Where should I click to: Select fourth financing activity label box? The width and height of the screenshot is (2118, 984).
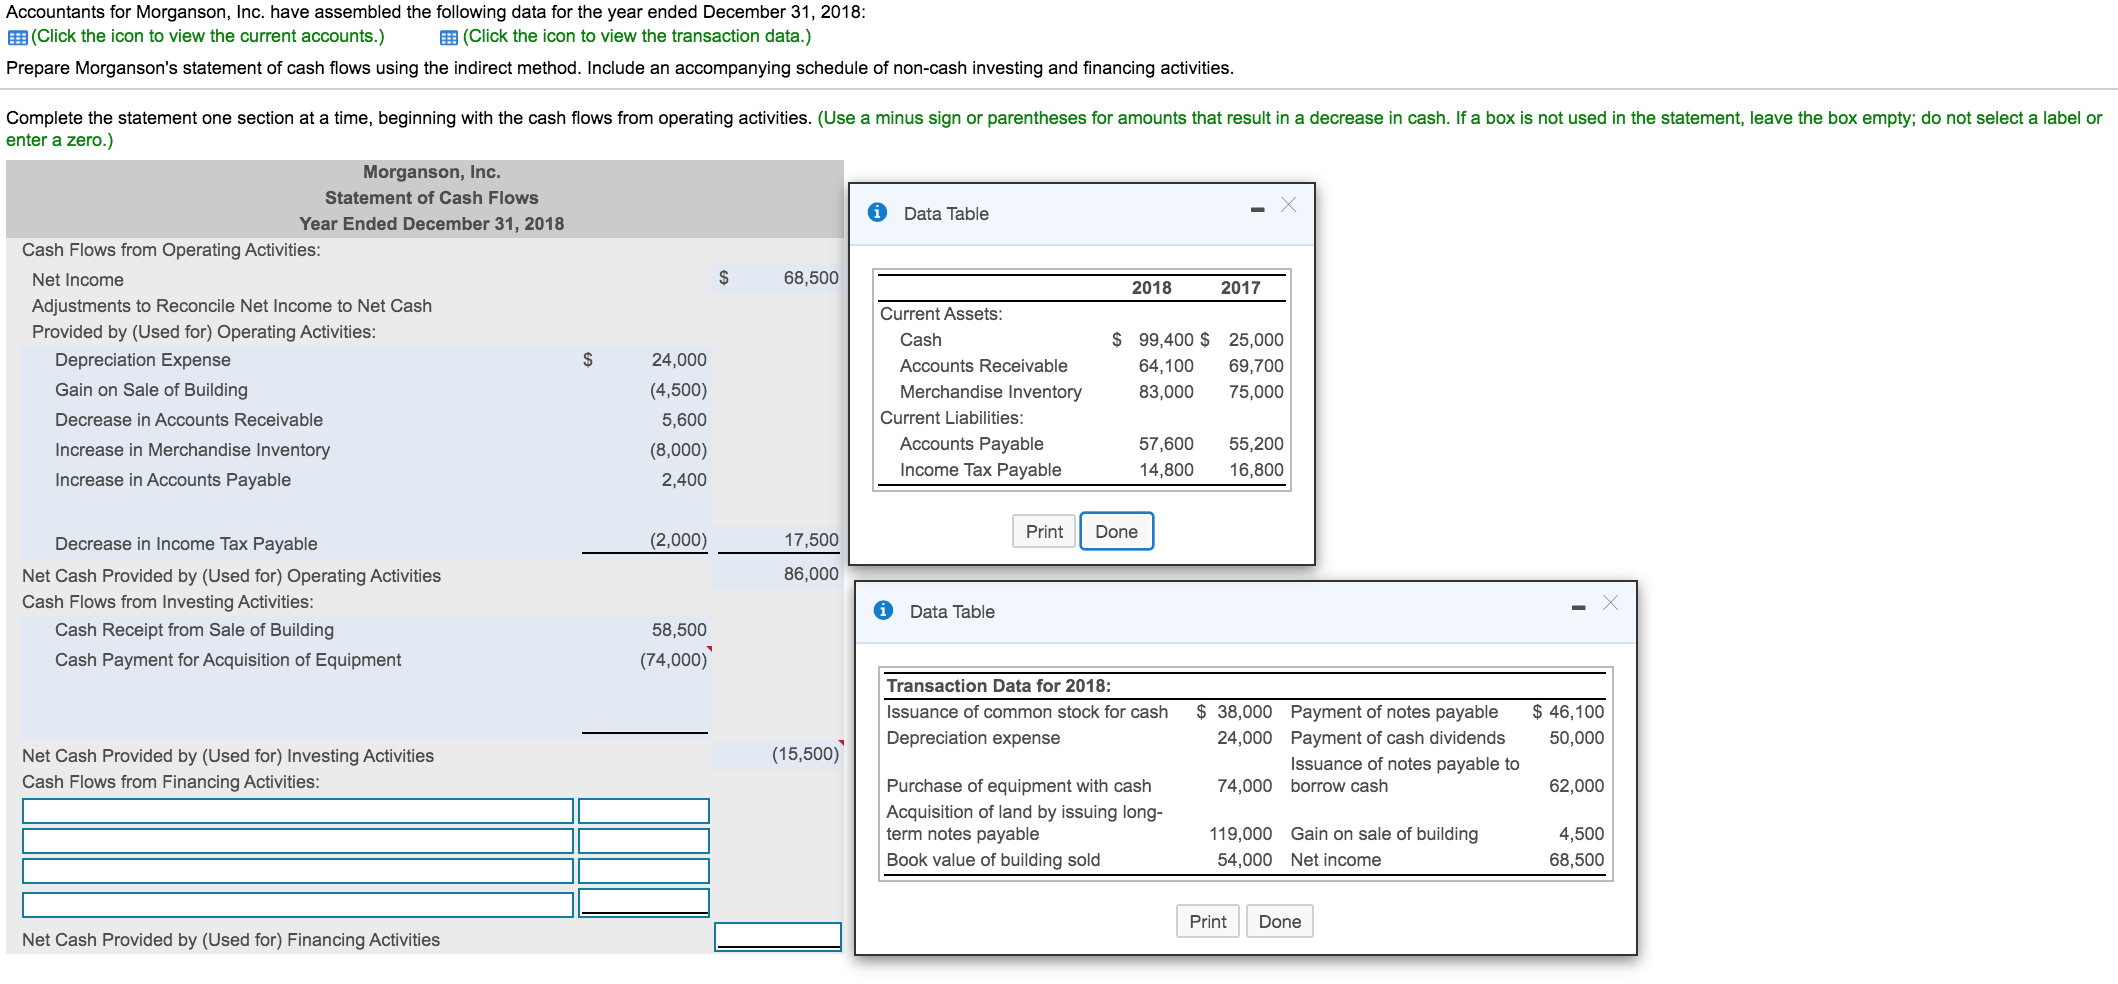tap(298, 905)
